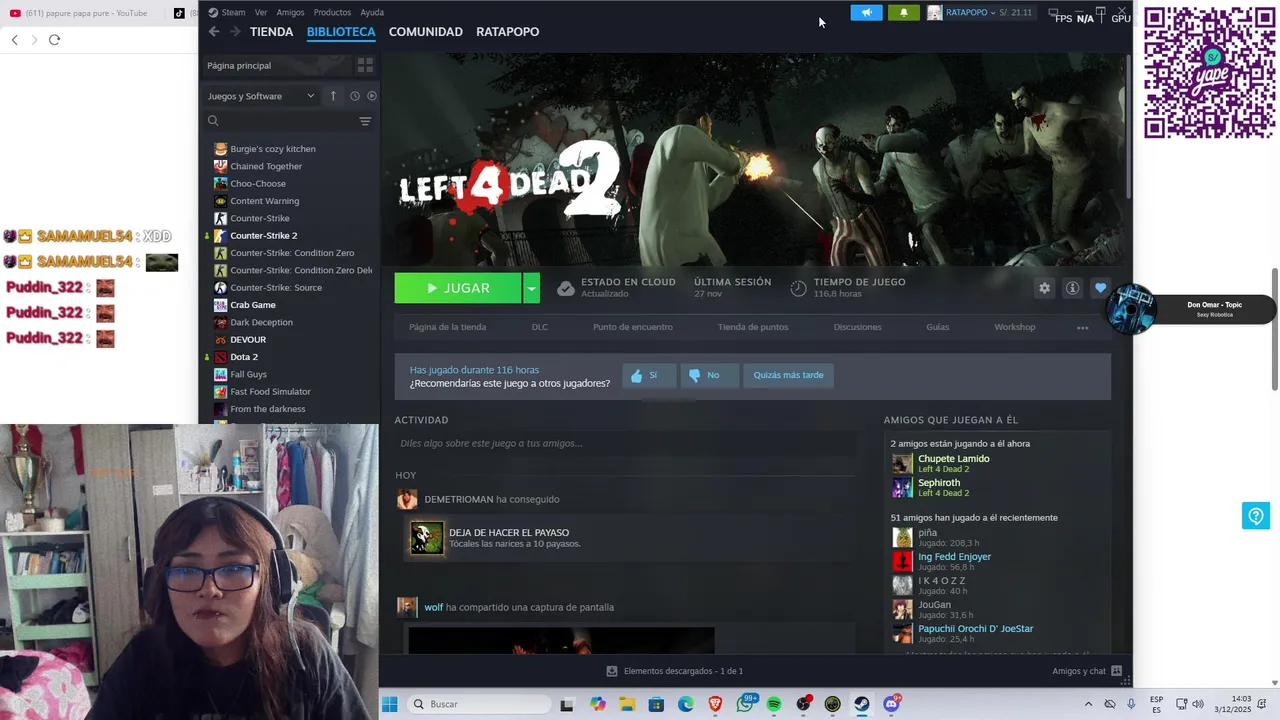Open Amigos menu

click(x=290, y=13)
